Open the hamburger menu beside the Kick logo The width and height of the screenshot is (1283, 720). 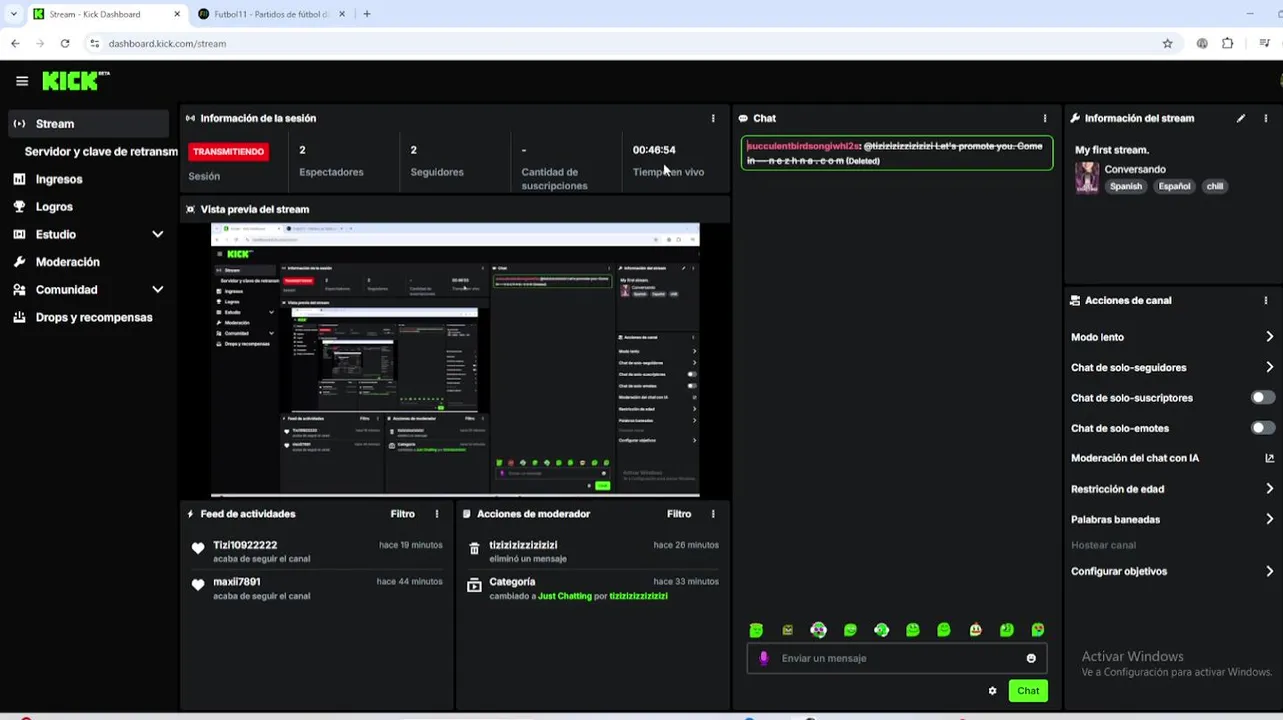pyautogui.click(x=21, y=81)
